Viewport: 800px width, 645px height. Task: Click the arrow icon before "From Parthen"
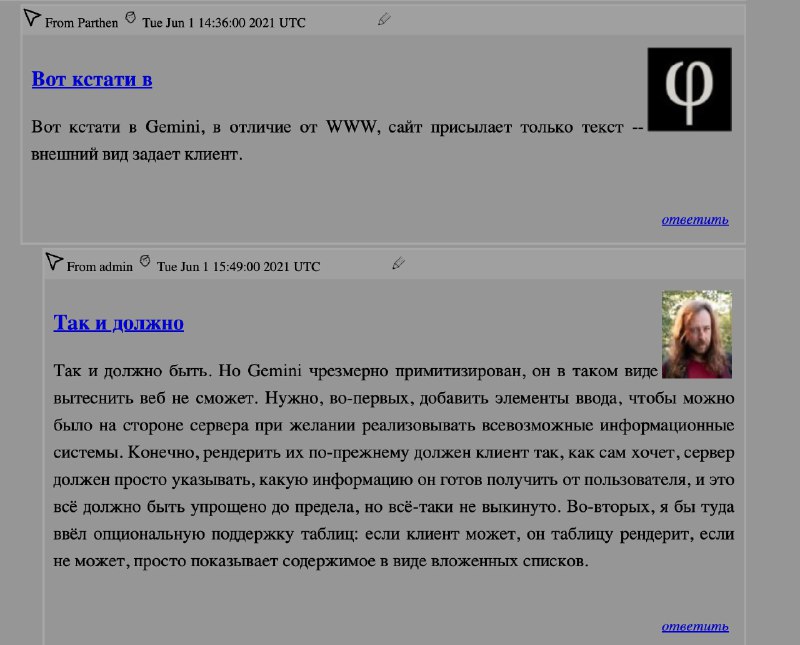(x=32, y=17)
